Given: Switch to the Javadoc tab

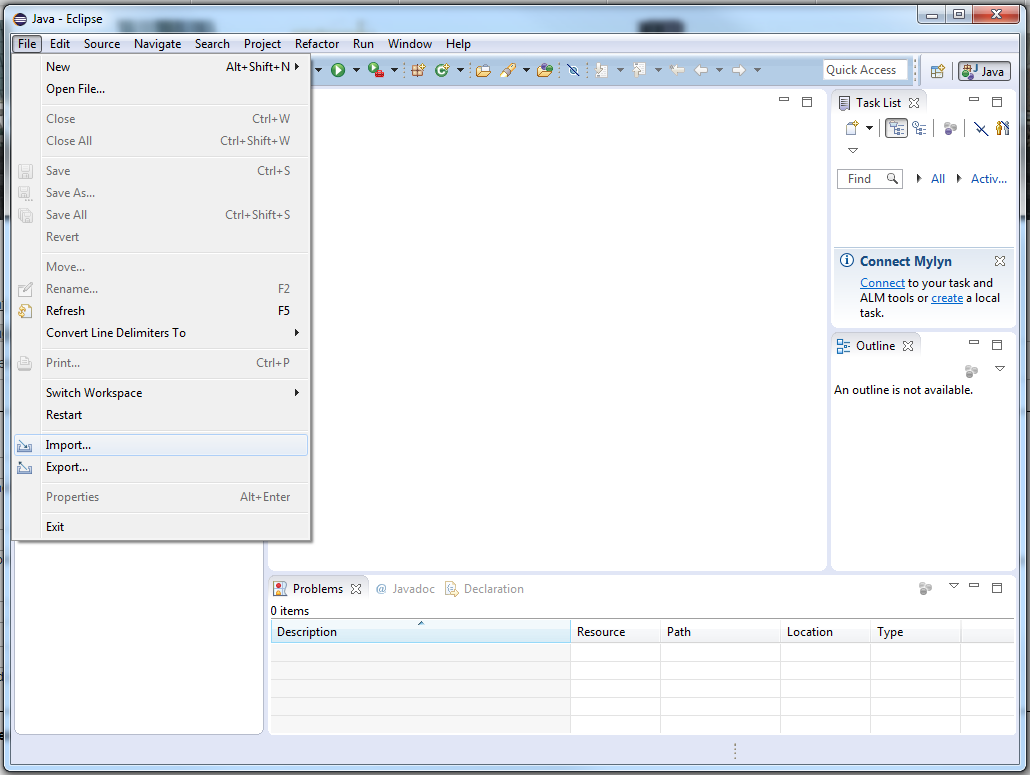Looking at the screenshot, I should pyautogui.click(x=406, y=589).
